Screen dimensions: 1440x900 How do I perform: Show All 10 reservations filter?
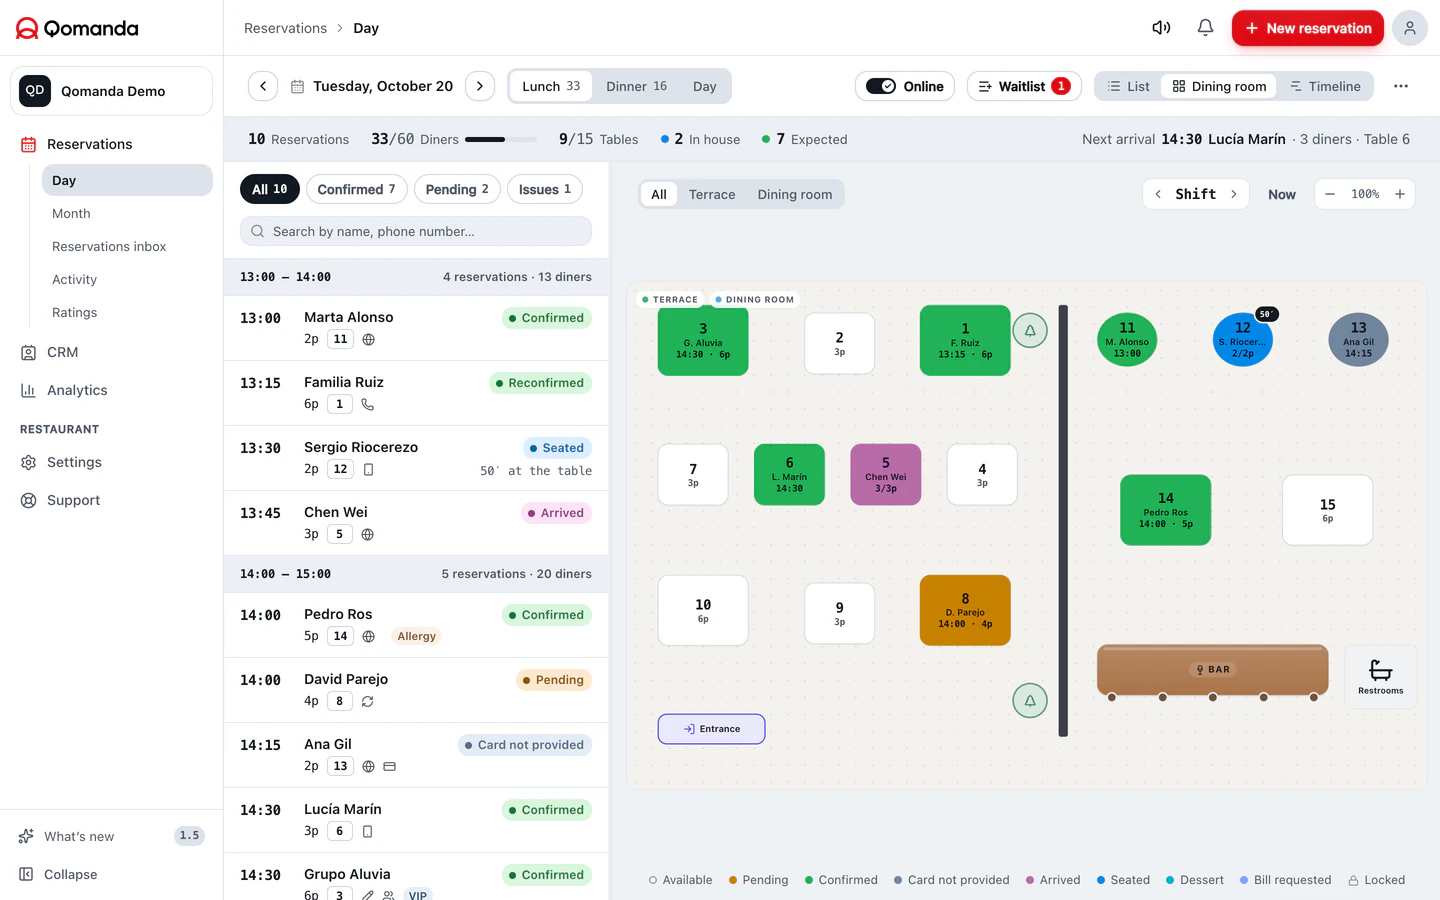(269, 189)
